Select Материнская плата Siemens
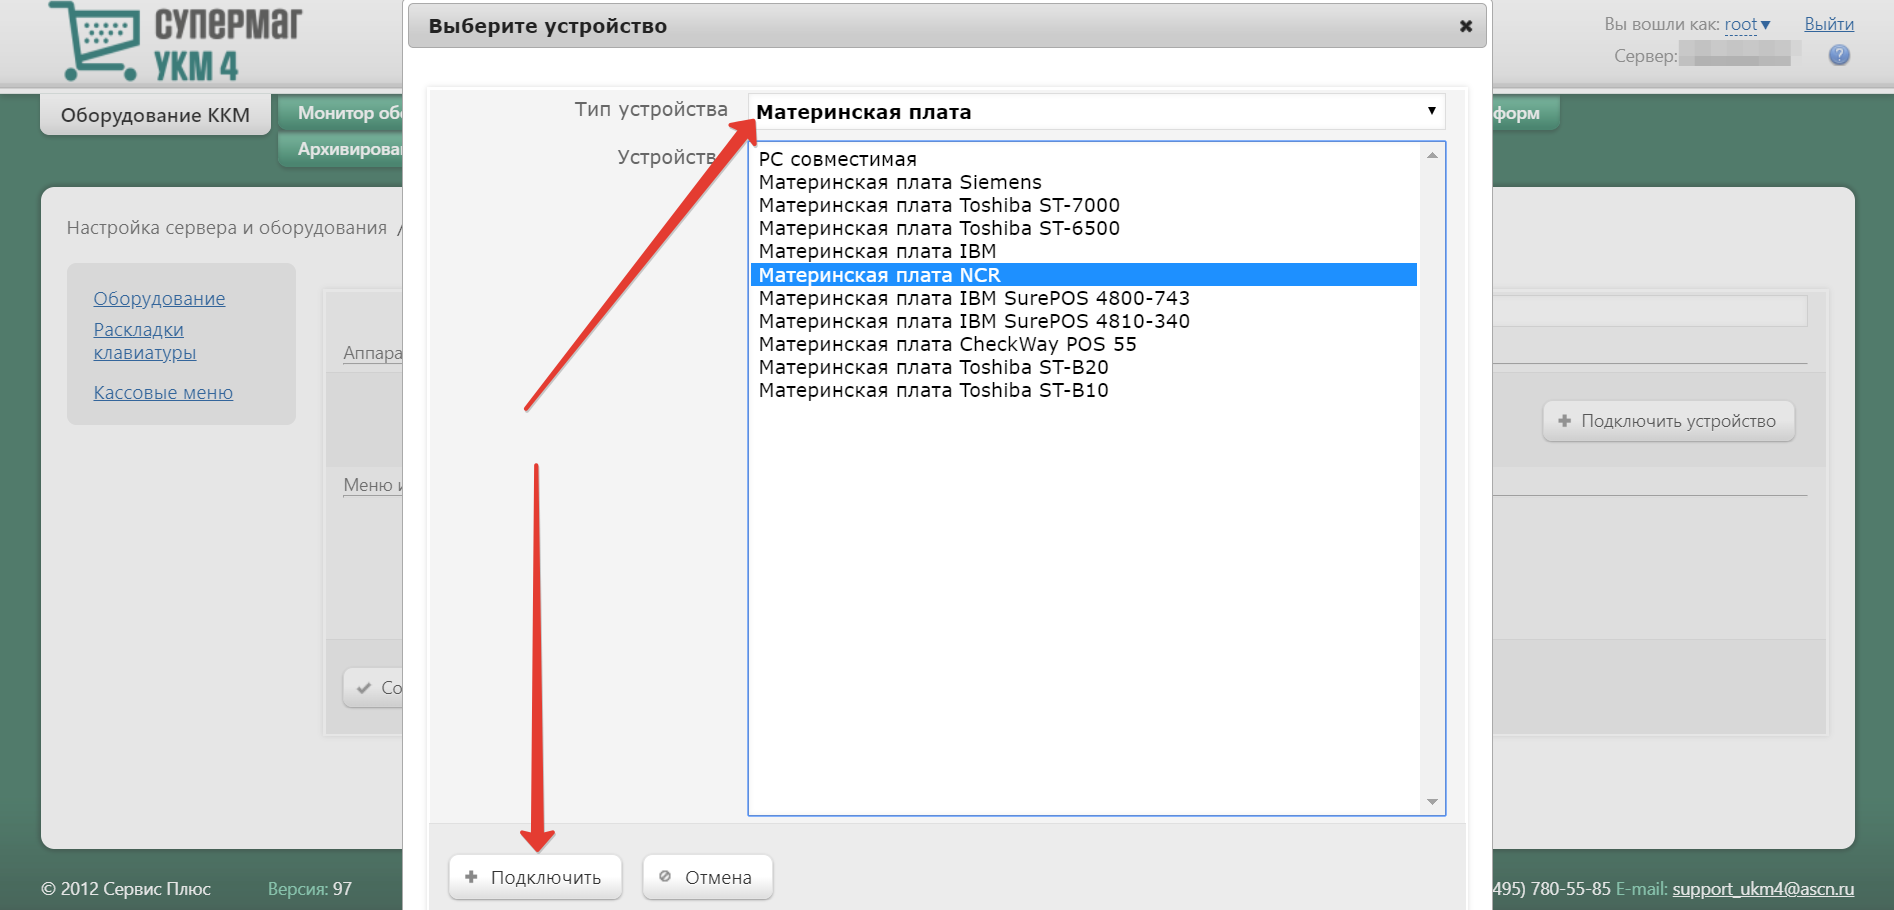The image size is (1894, 910). 1083,182
